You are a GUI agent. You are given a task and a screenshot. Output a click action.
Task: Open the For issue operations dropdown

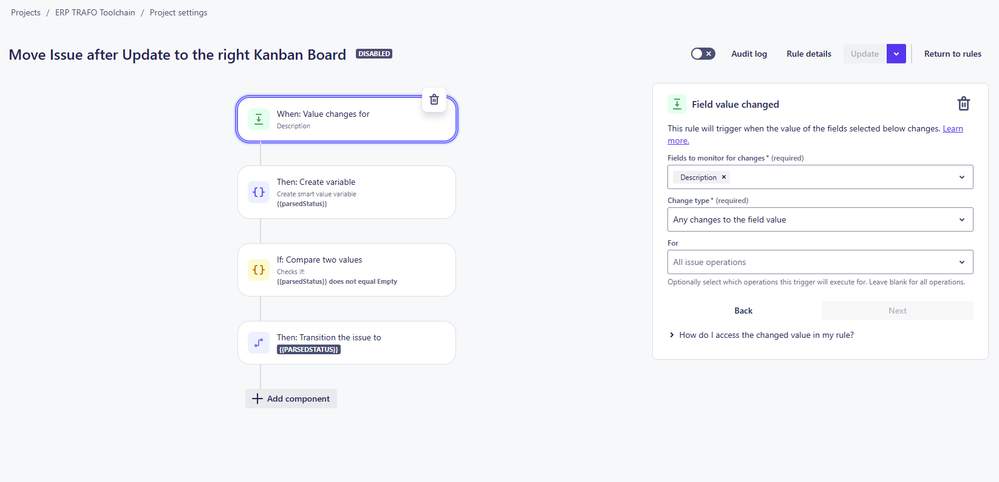pos(820,262)
